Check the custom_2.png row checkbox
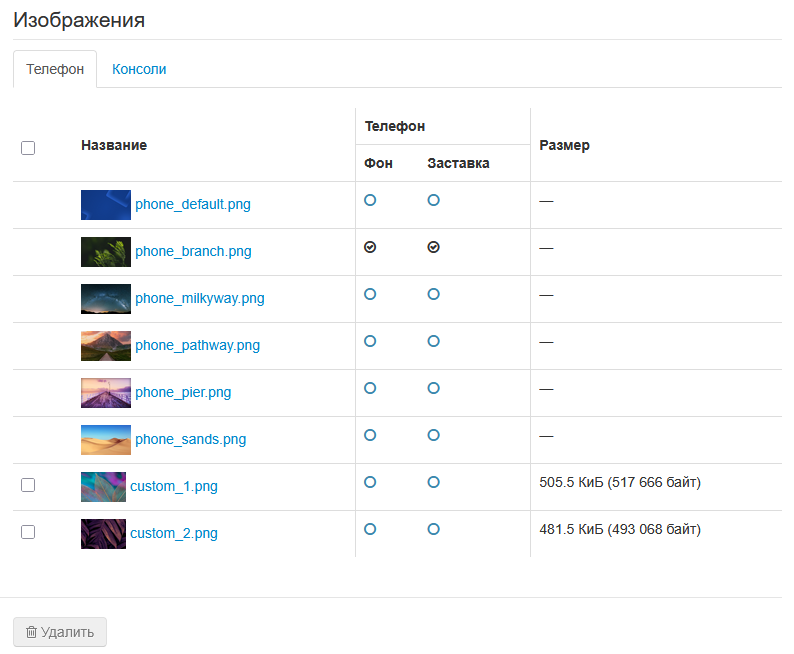 tap(28, 532)
